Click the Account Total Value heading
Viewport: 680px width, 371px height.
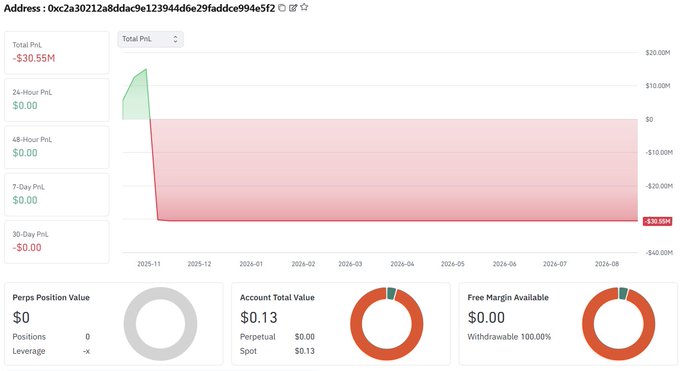[277, 298]
